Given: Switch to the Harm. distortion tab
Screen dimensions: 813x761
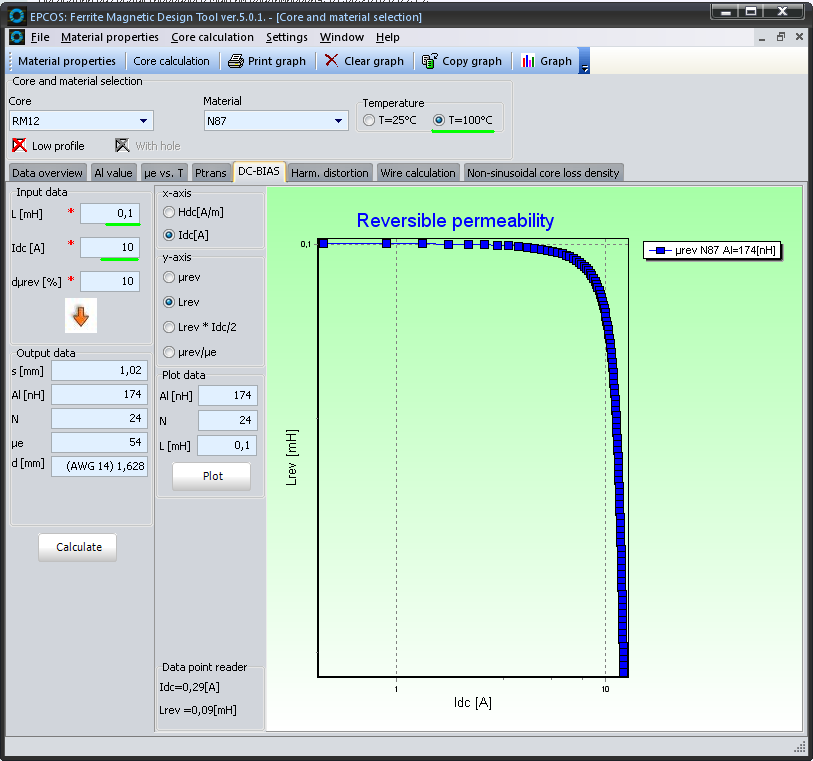Looking at the screenshot, I should pyautogui.click(x=330, y=173).
